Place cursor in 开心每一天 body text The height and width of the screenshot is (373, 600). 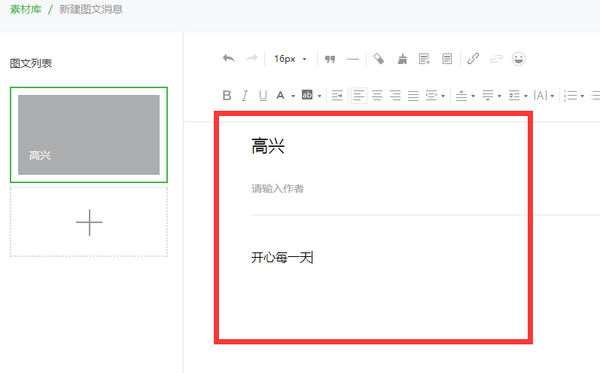(x=282, y=257)
